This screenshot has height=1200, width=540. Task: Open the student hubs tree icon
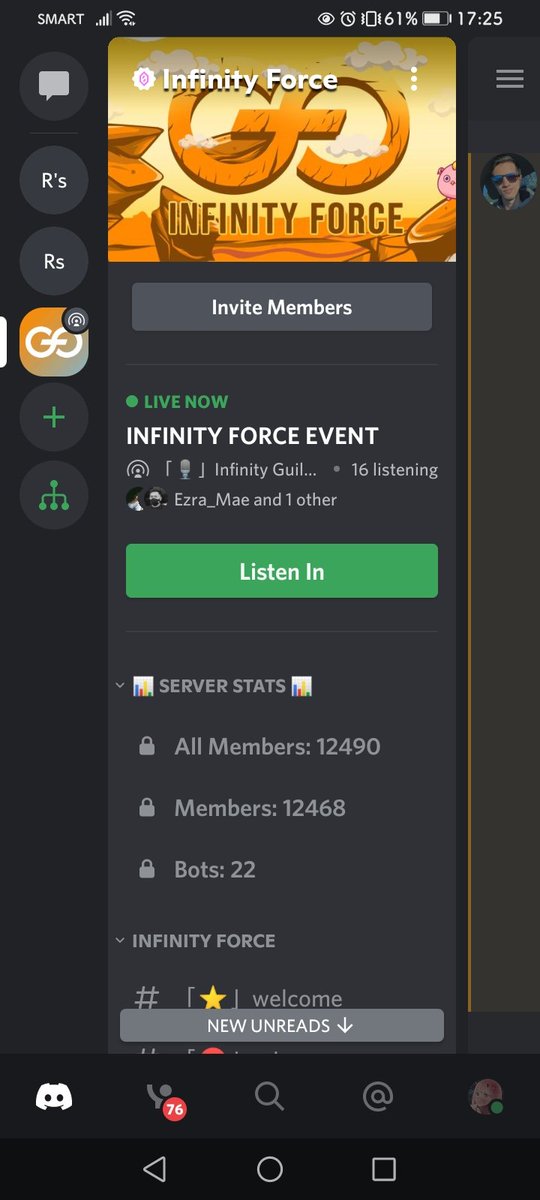pyautogui.click(x=54, y=495)
